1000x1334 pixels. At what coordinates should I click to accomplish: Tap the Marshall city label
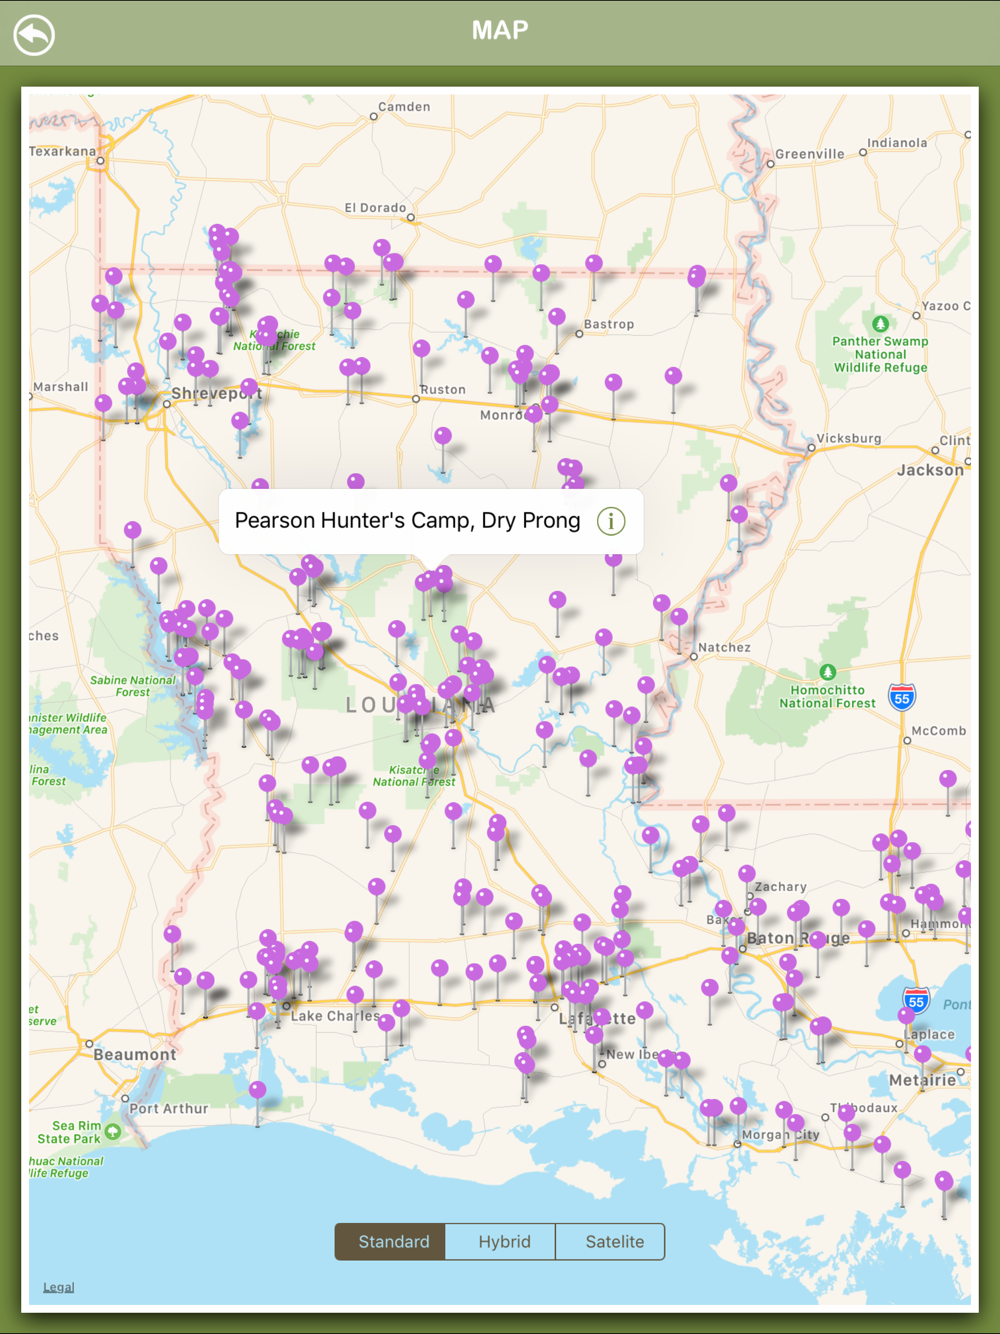click(61, 387)
